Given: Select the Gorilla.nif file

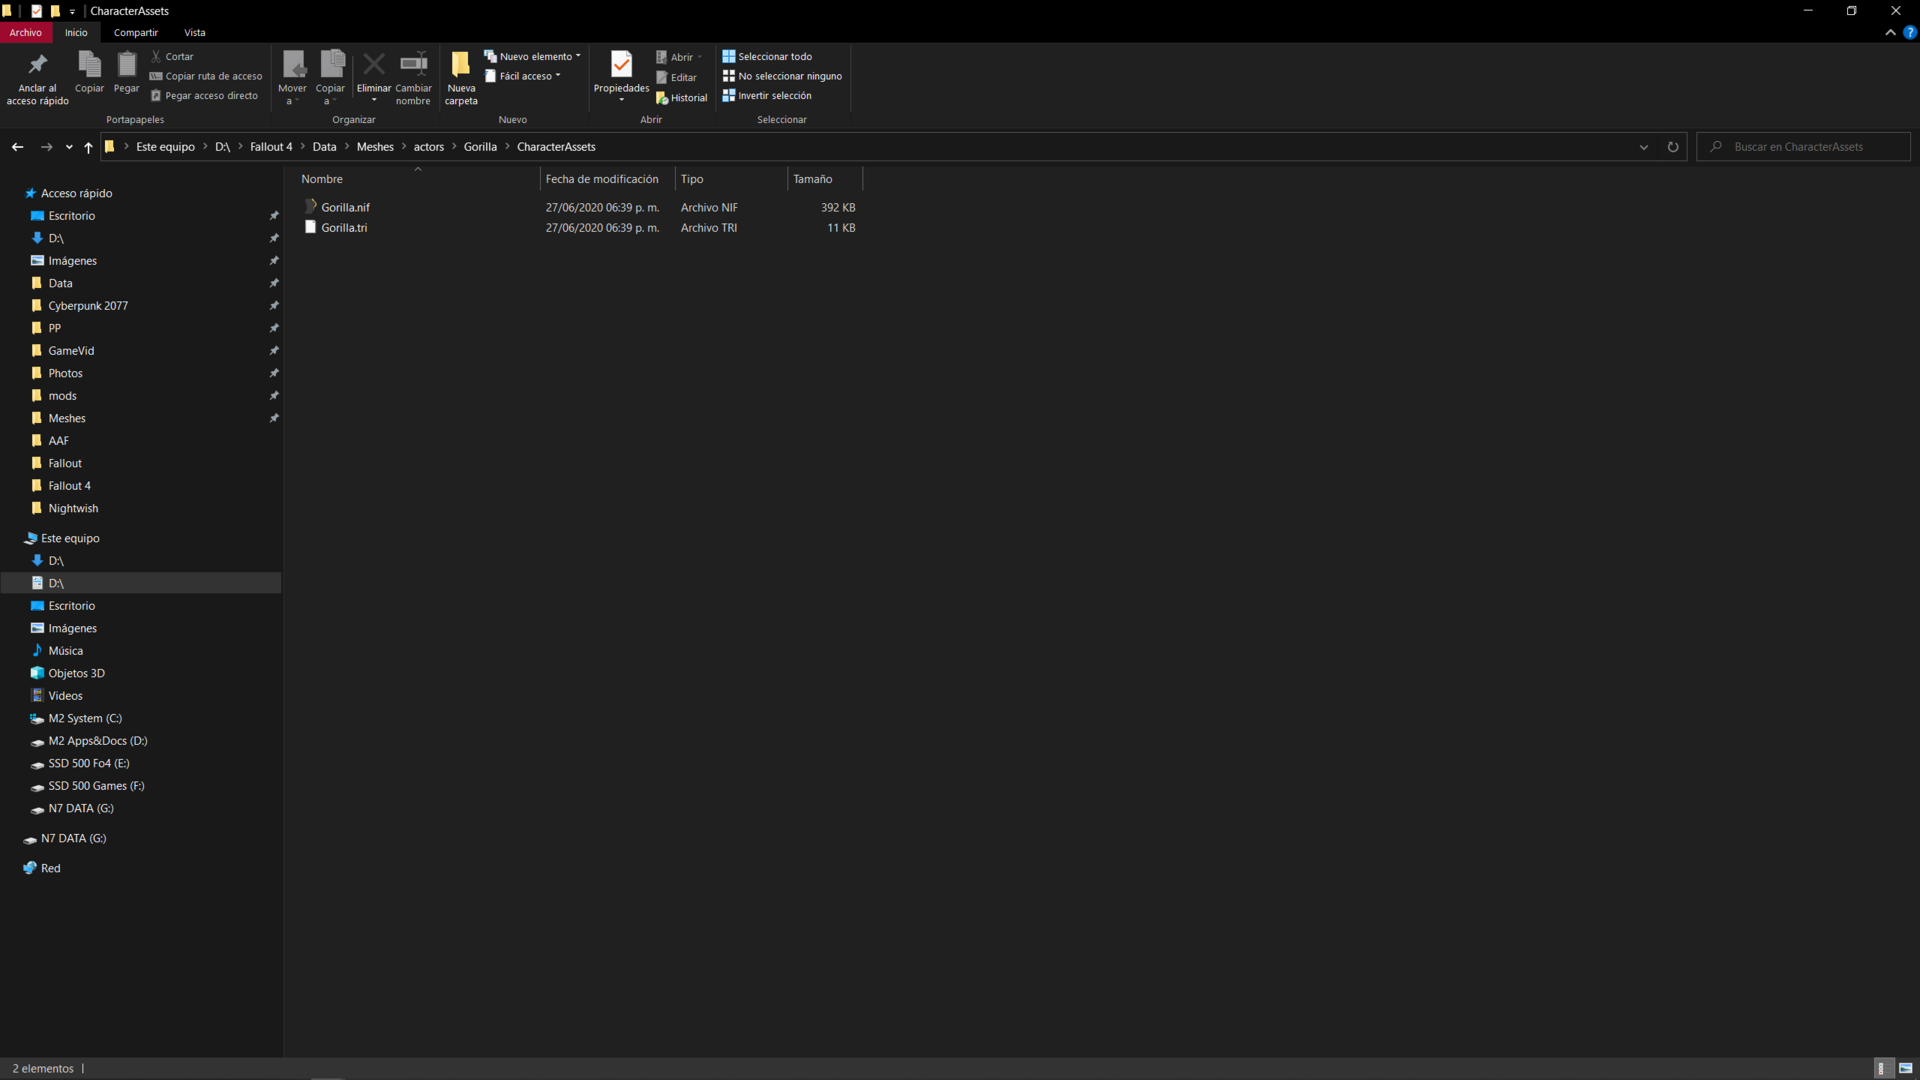Looking at the screenshot, I should 345,208.
